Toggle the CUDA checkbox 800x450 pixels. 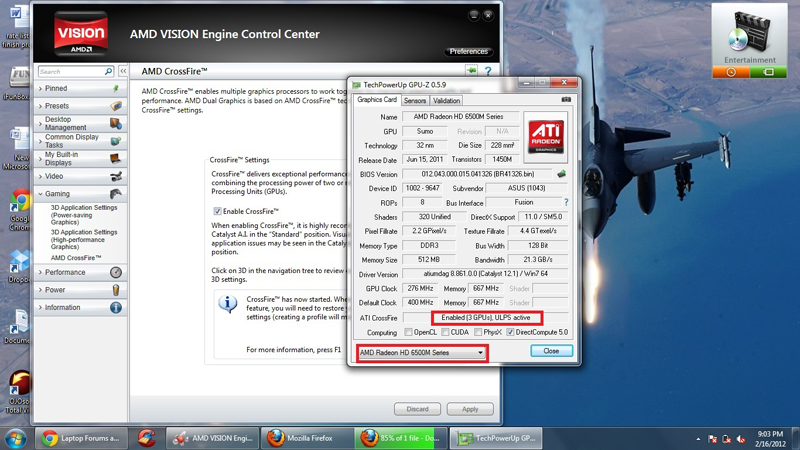click(x=445, y=332)
